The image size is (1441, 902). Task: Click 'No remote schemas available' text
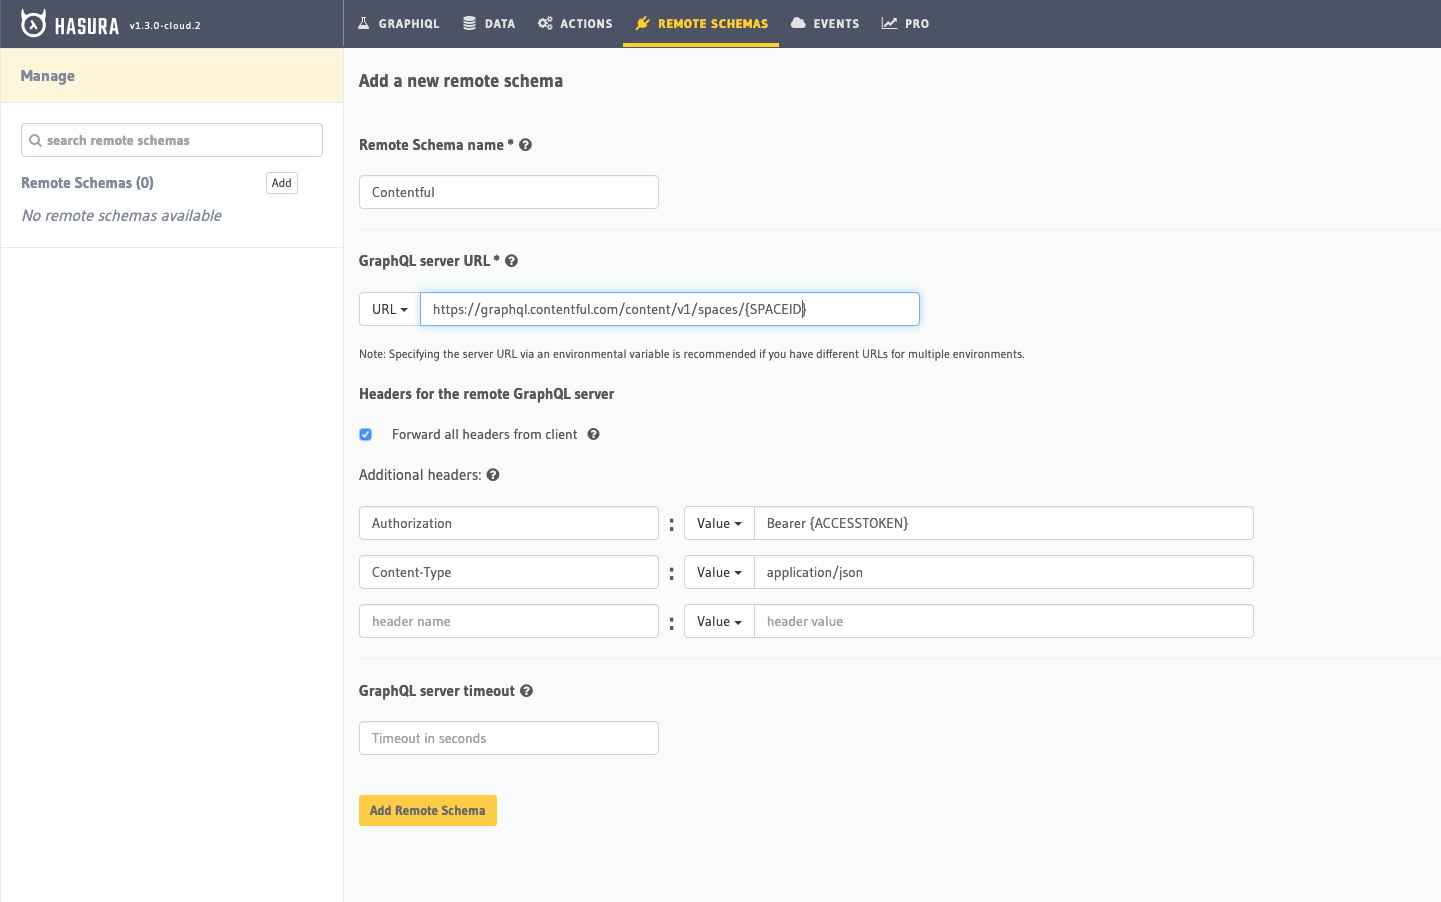122,216
